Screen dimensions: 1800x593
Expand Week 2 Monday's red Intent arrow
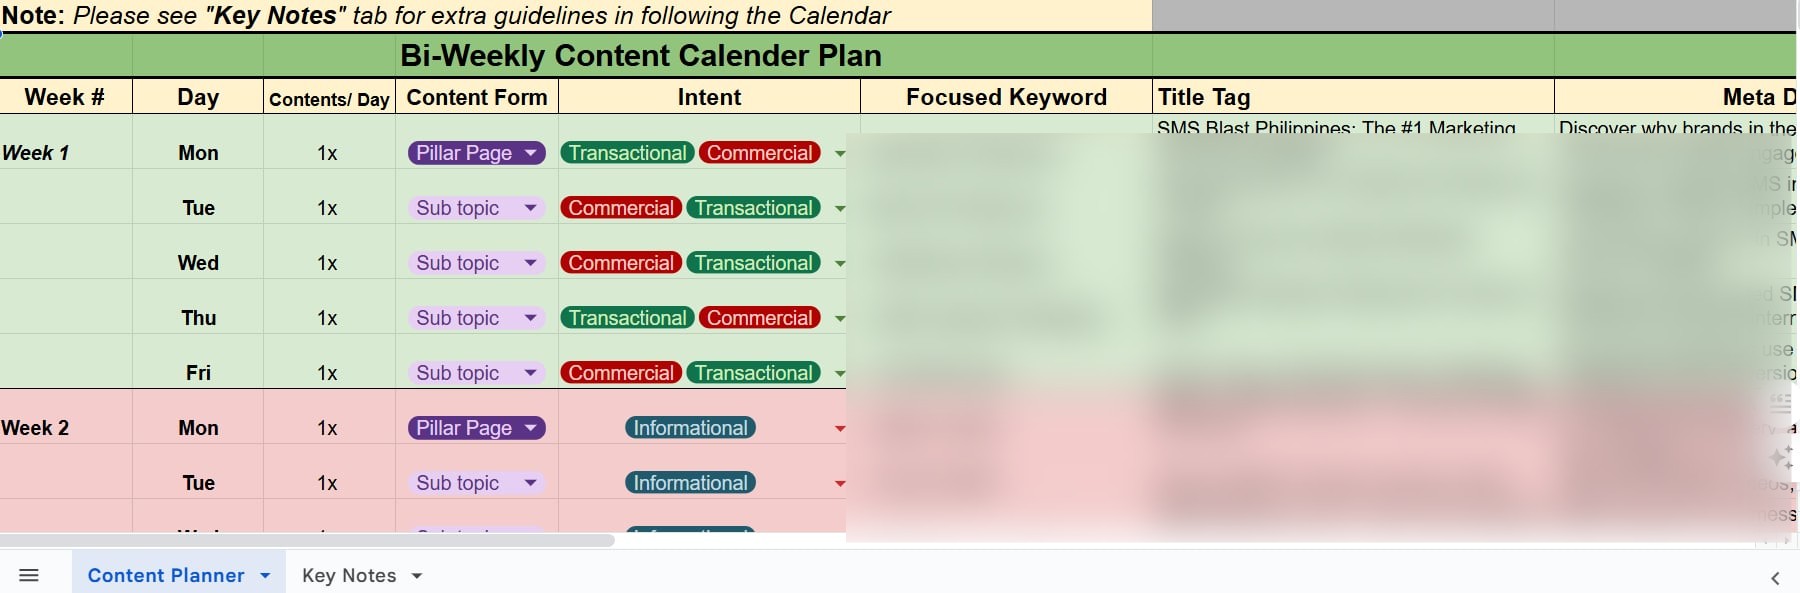point(840,429)
